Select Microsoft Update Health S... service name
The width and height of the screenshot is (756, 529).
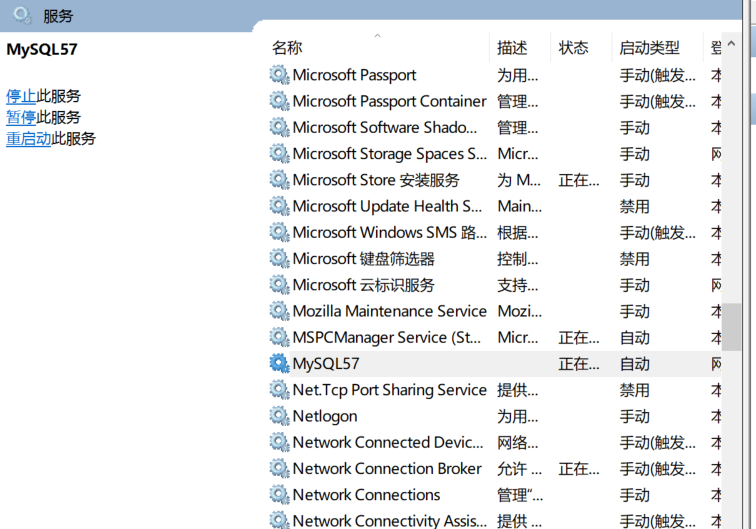coord(387,206)
